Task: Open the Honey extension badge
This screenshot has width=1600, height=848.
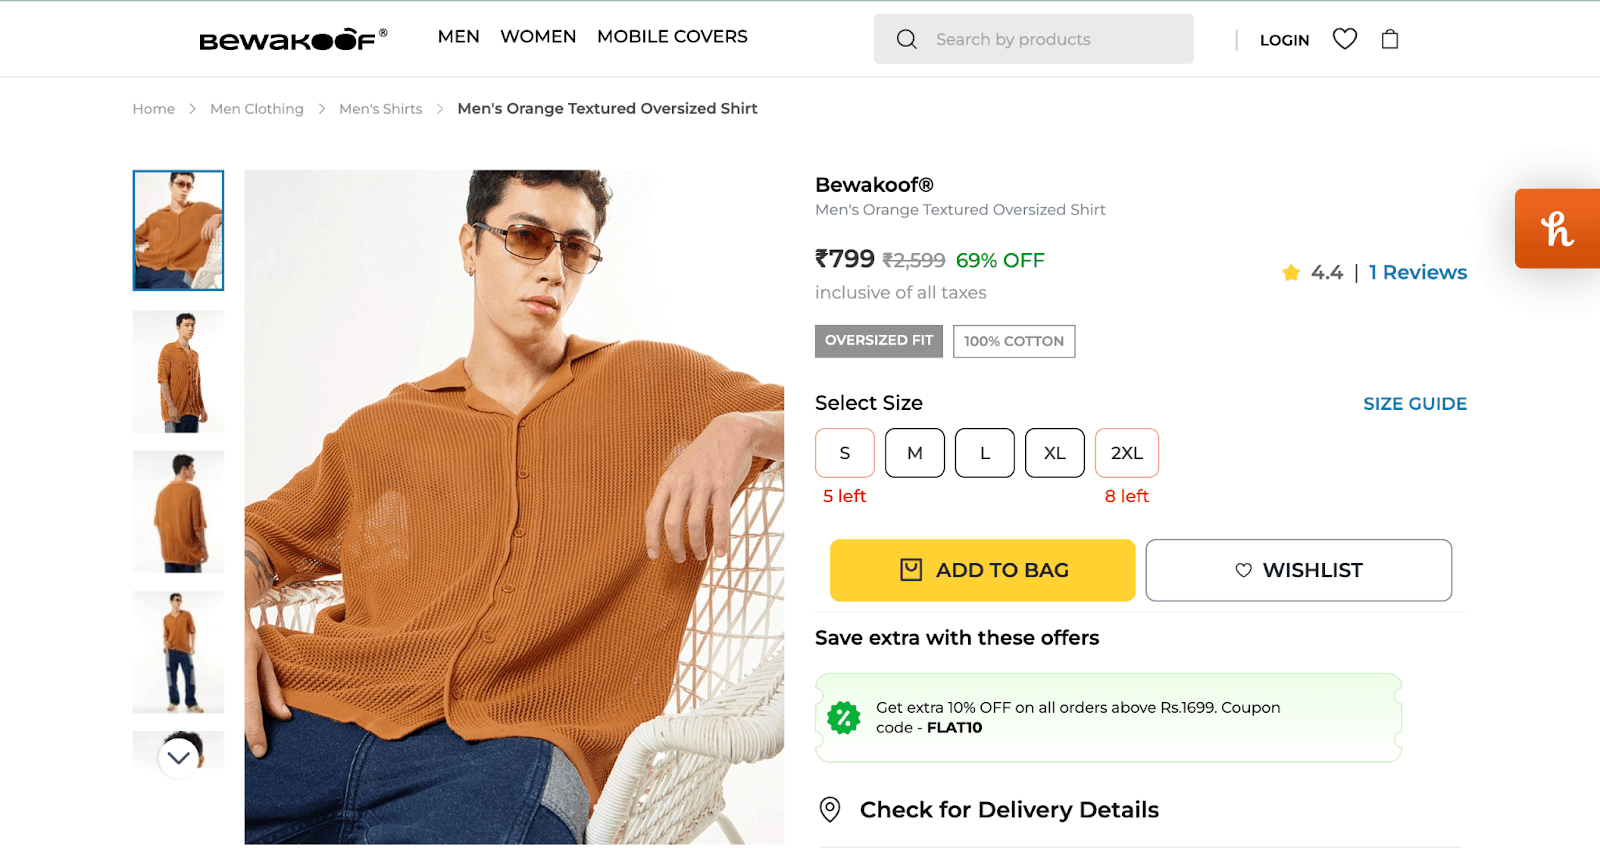Action: [1557, 229]
